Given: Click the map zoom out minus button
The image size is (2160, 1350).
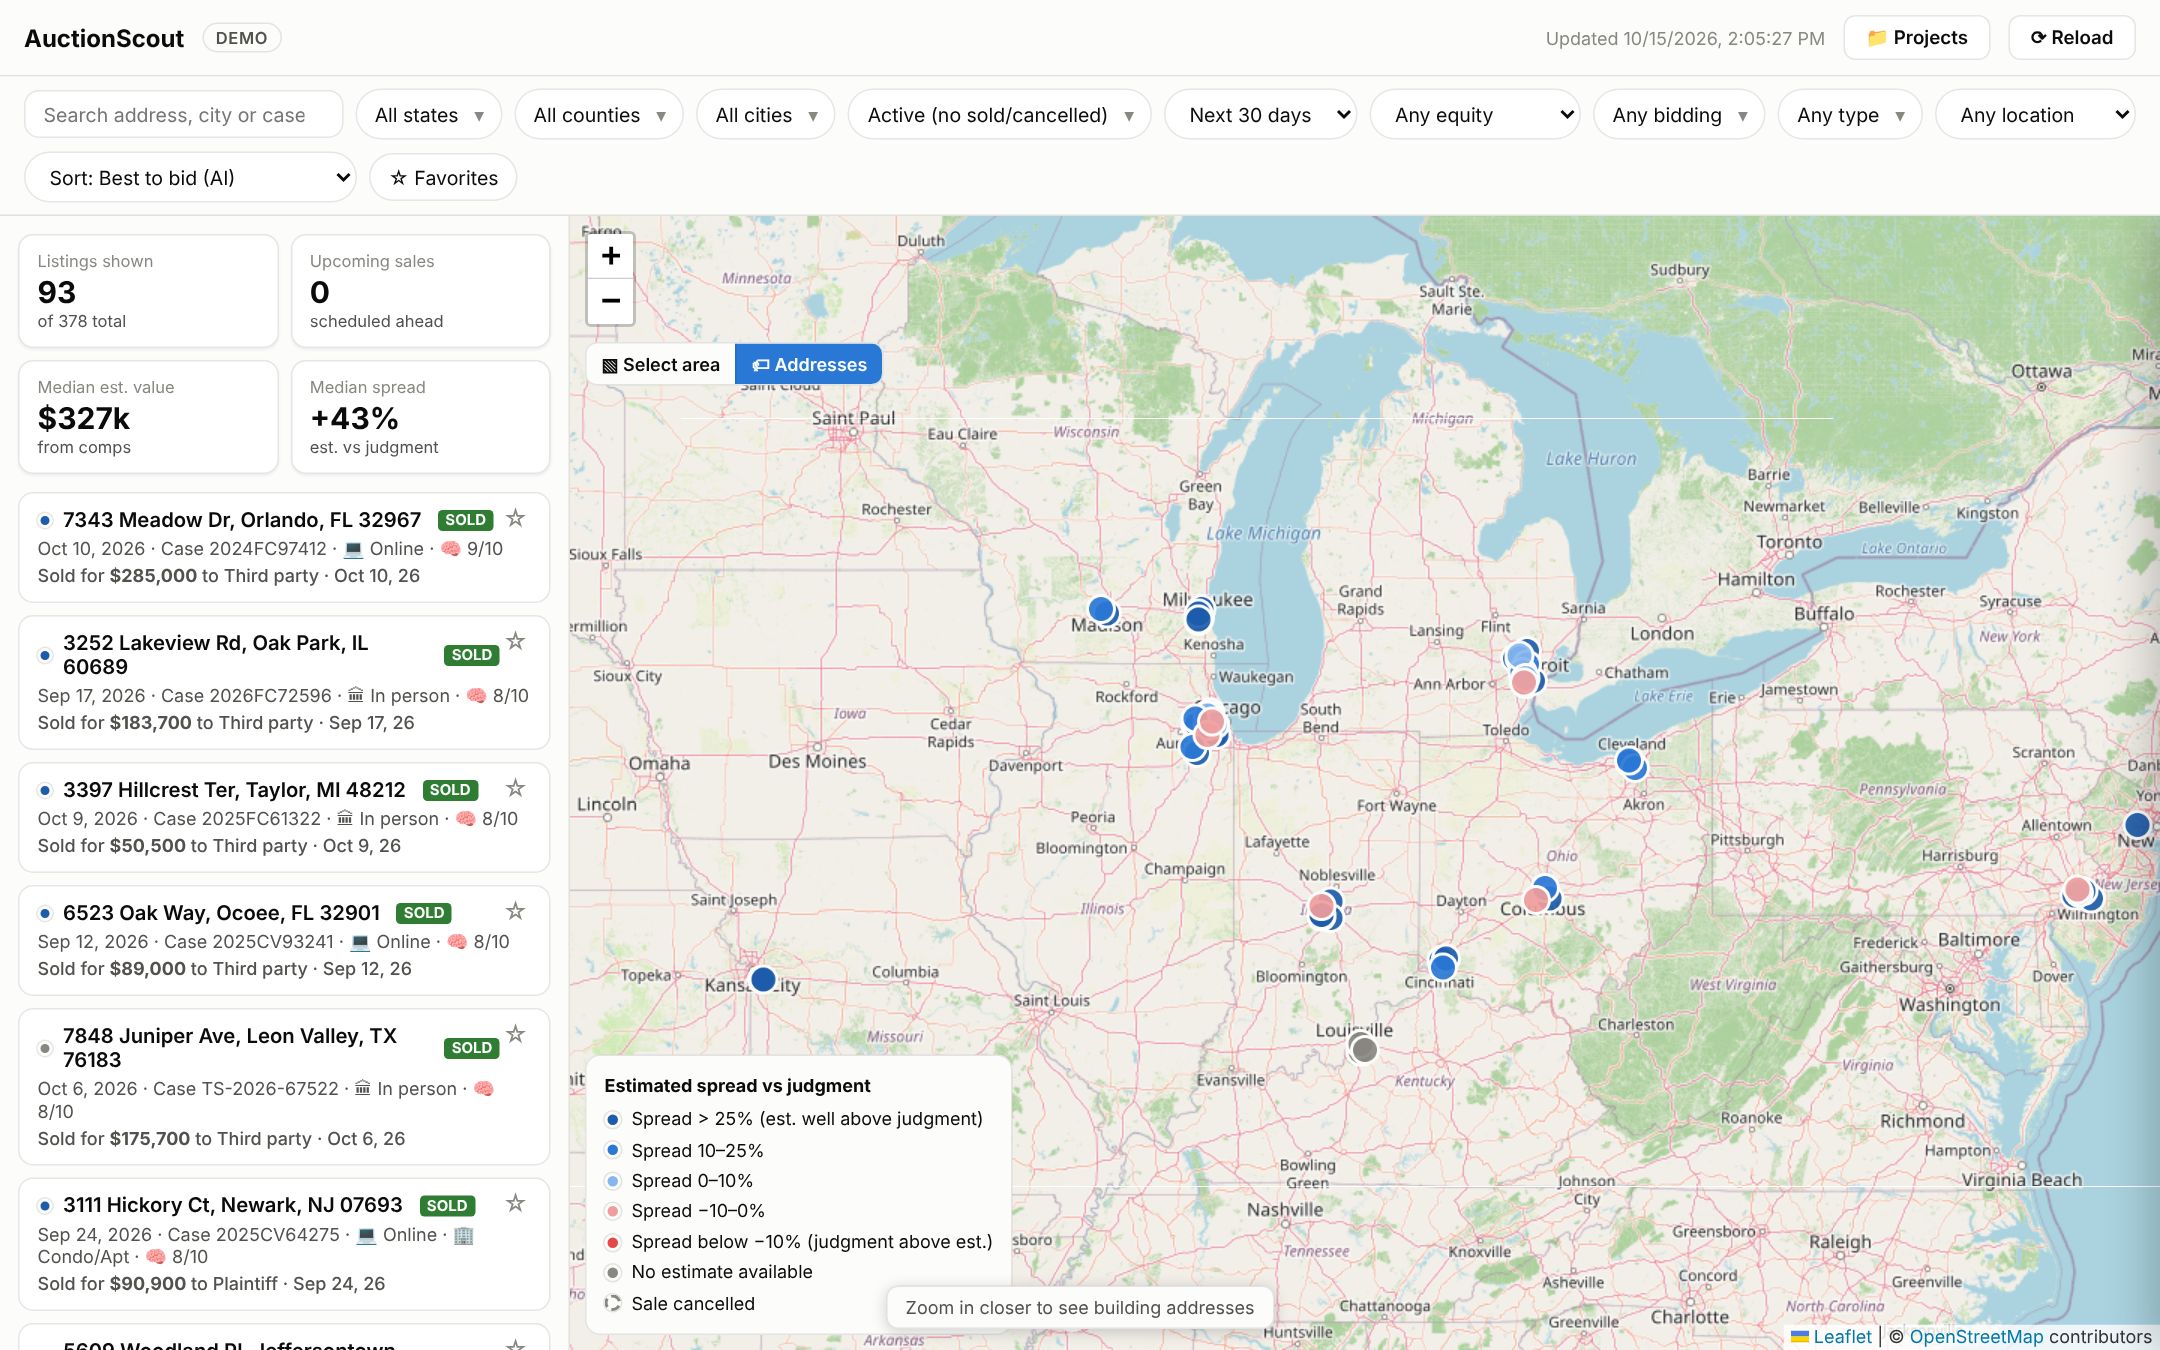Looking at the screenshot, I should [x=610, y=301].
